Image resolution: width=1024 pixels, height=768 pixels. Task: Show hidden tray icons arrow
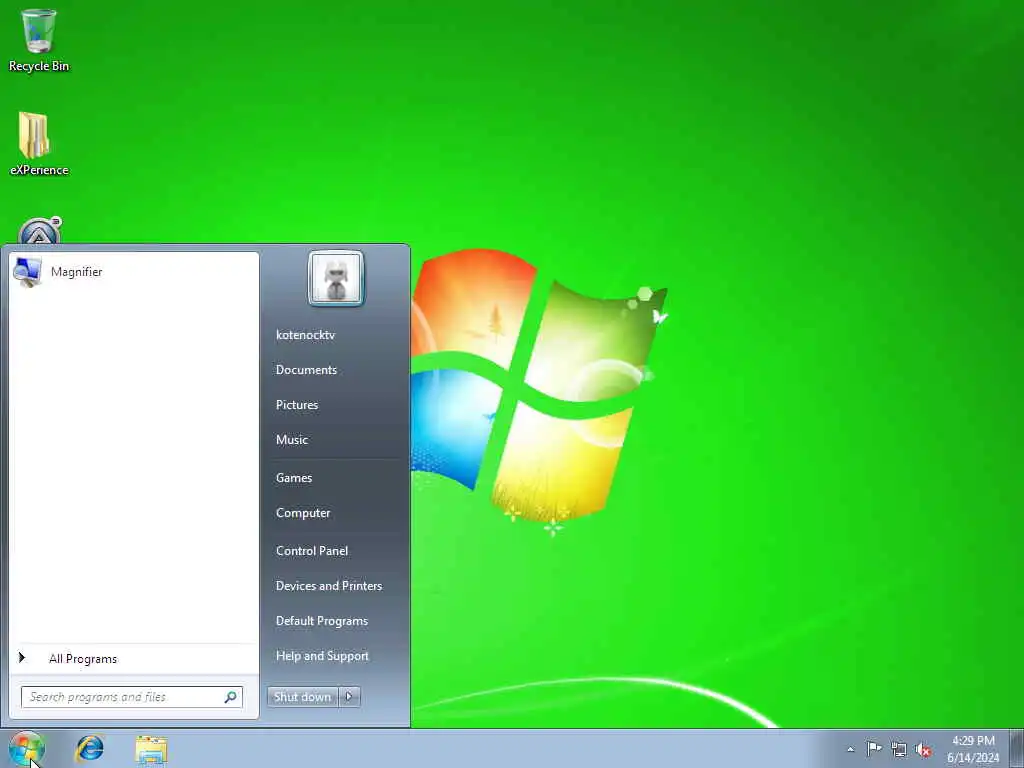pyautogui.click(x=850, y=750)
